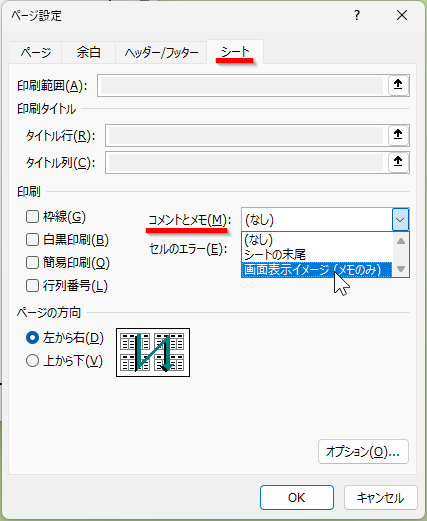
Task: Click collapse-dialog icon beside 印刷範囲 field
Action: (x=398, y=85)
